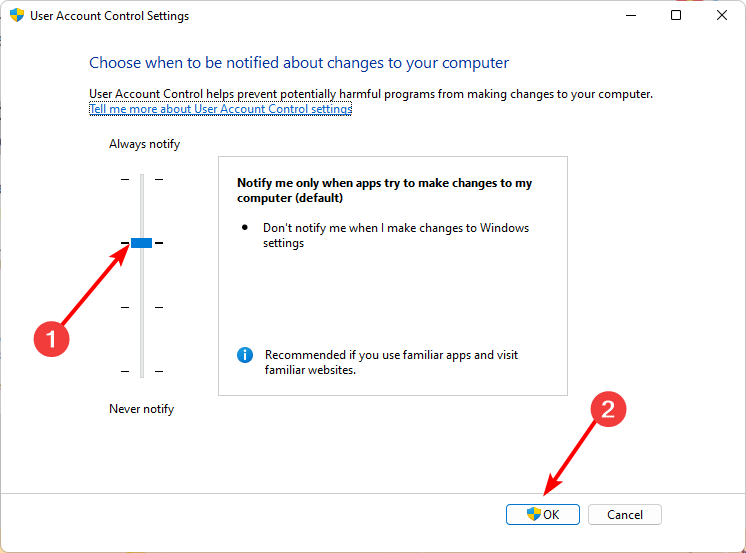Click the 'Choose when to be notified' heading
The image size is (746, 553).
point(299,63)
